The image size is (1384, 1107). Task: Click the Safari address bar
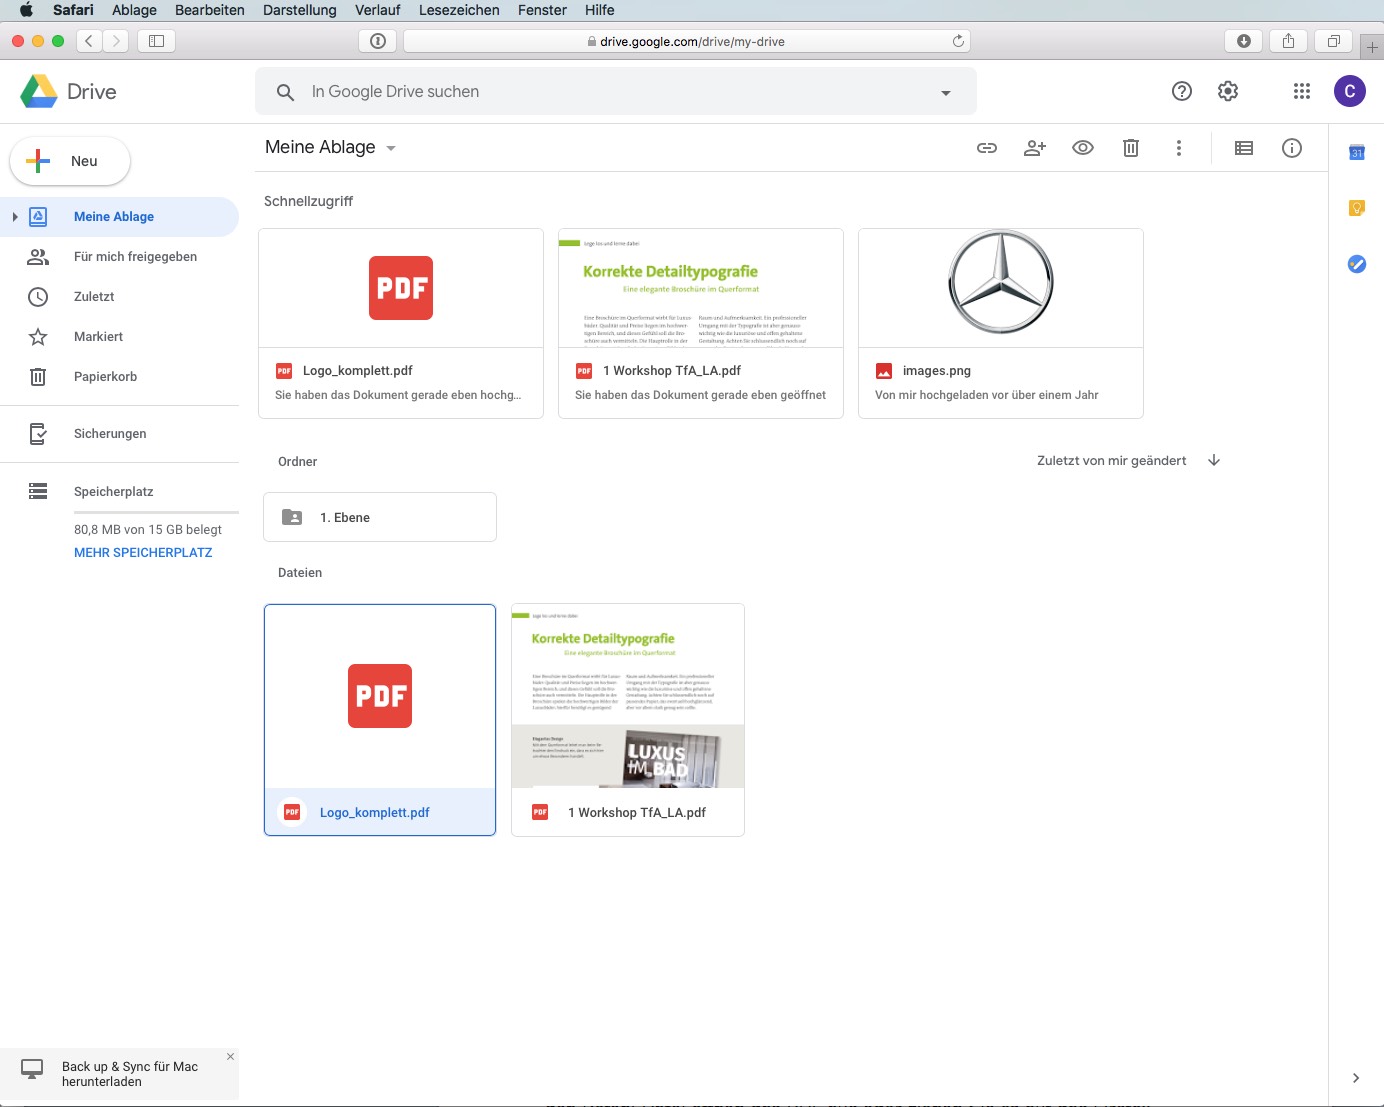pos(686,41)
